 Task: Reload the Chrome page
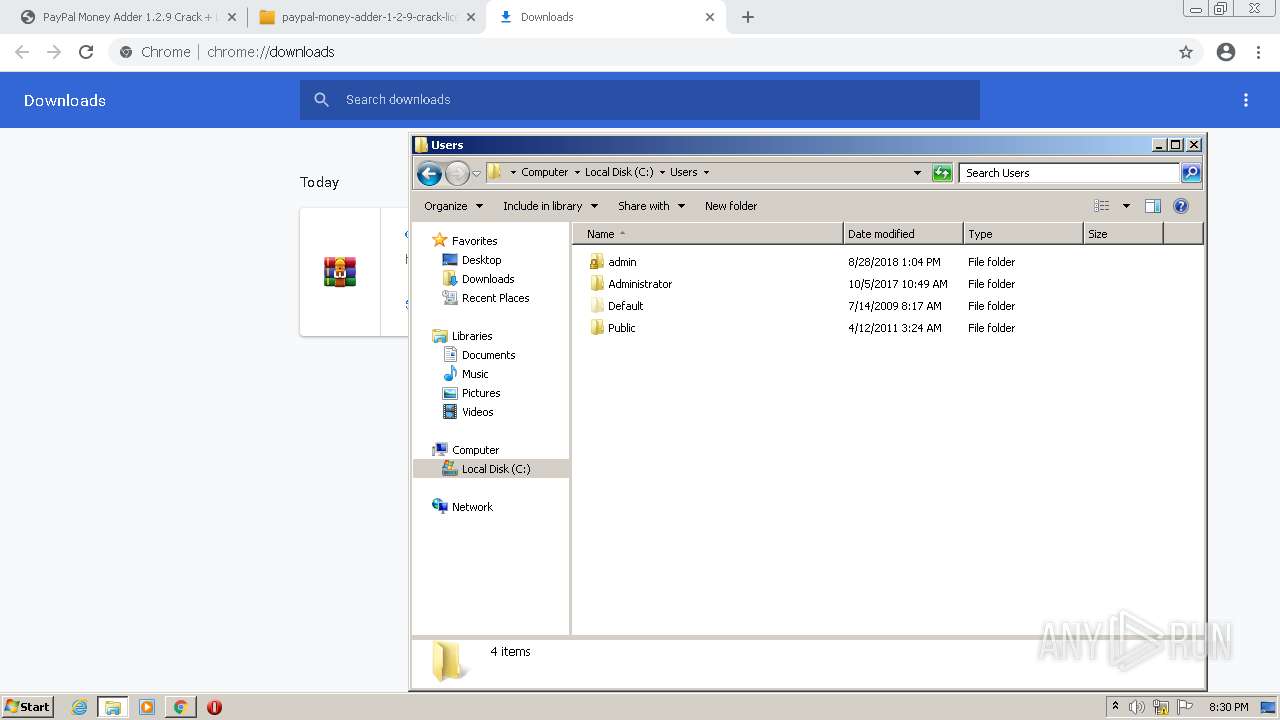[86, 52]
